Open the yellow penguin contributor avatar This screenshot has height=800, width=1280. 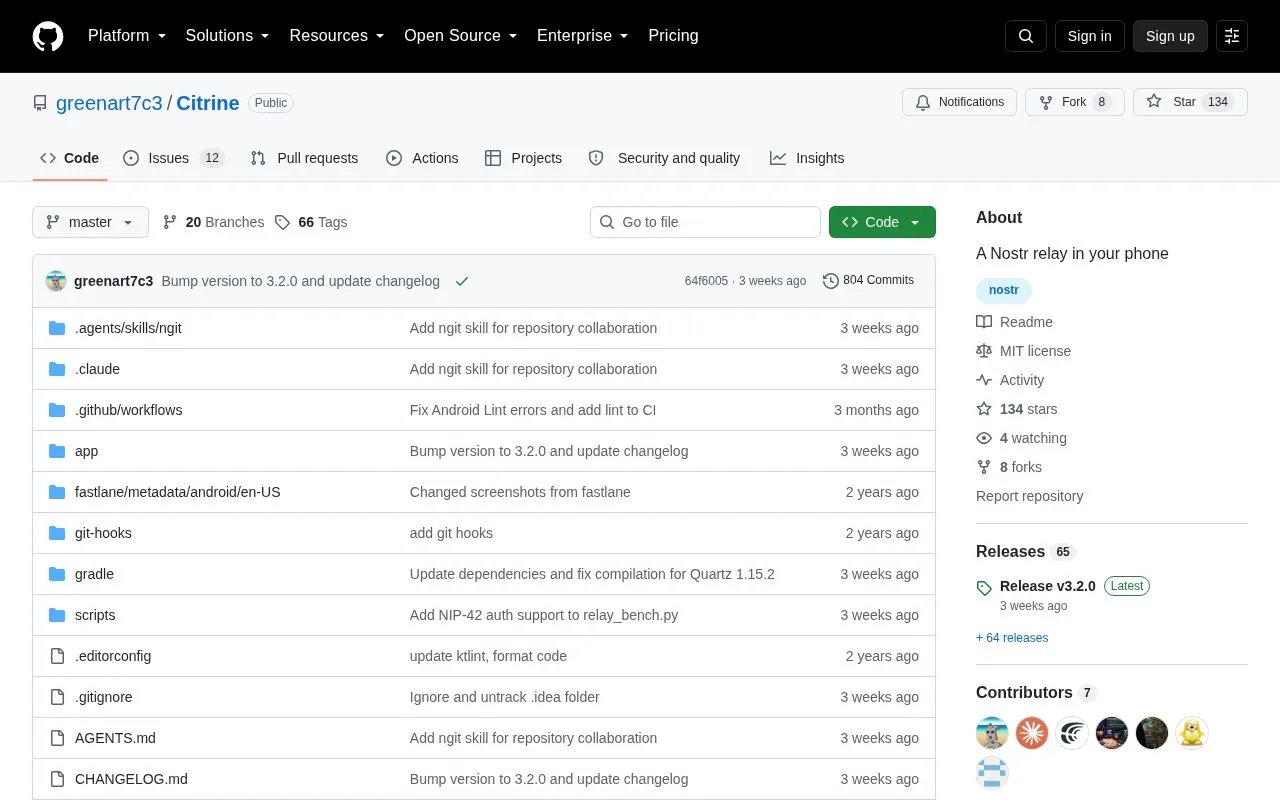point(1192,733)
